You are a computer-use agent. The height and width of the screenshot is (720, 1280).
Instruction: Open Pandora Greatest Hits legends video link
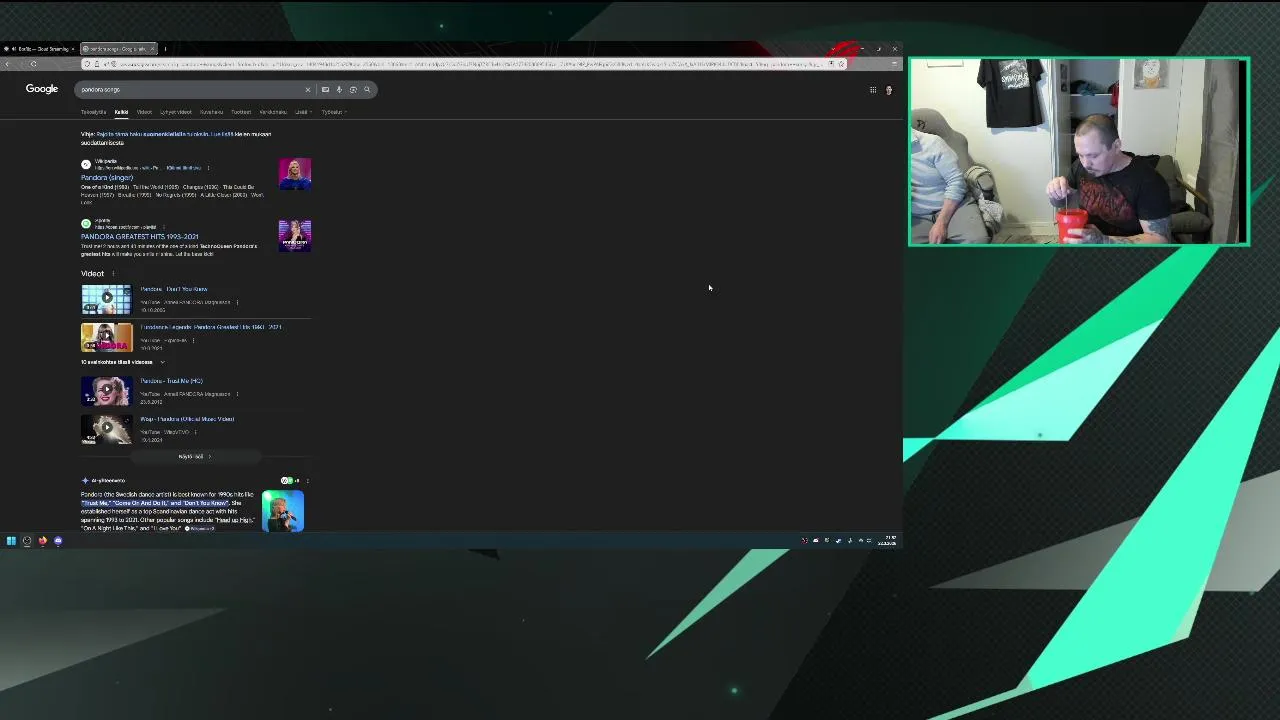click(x=211, y=327)
